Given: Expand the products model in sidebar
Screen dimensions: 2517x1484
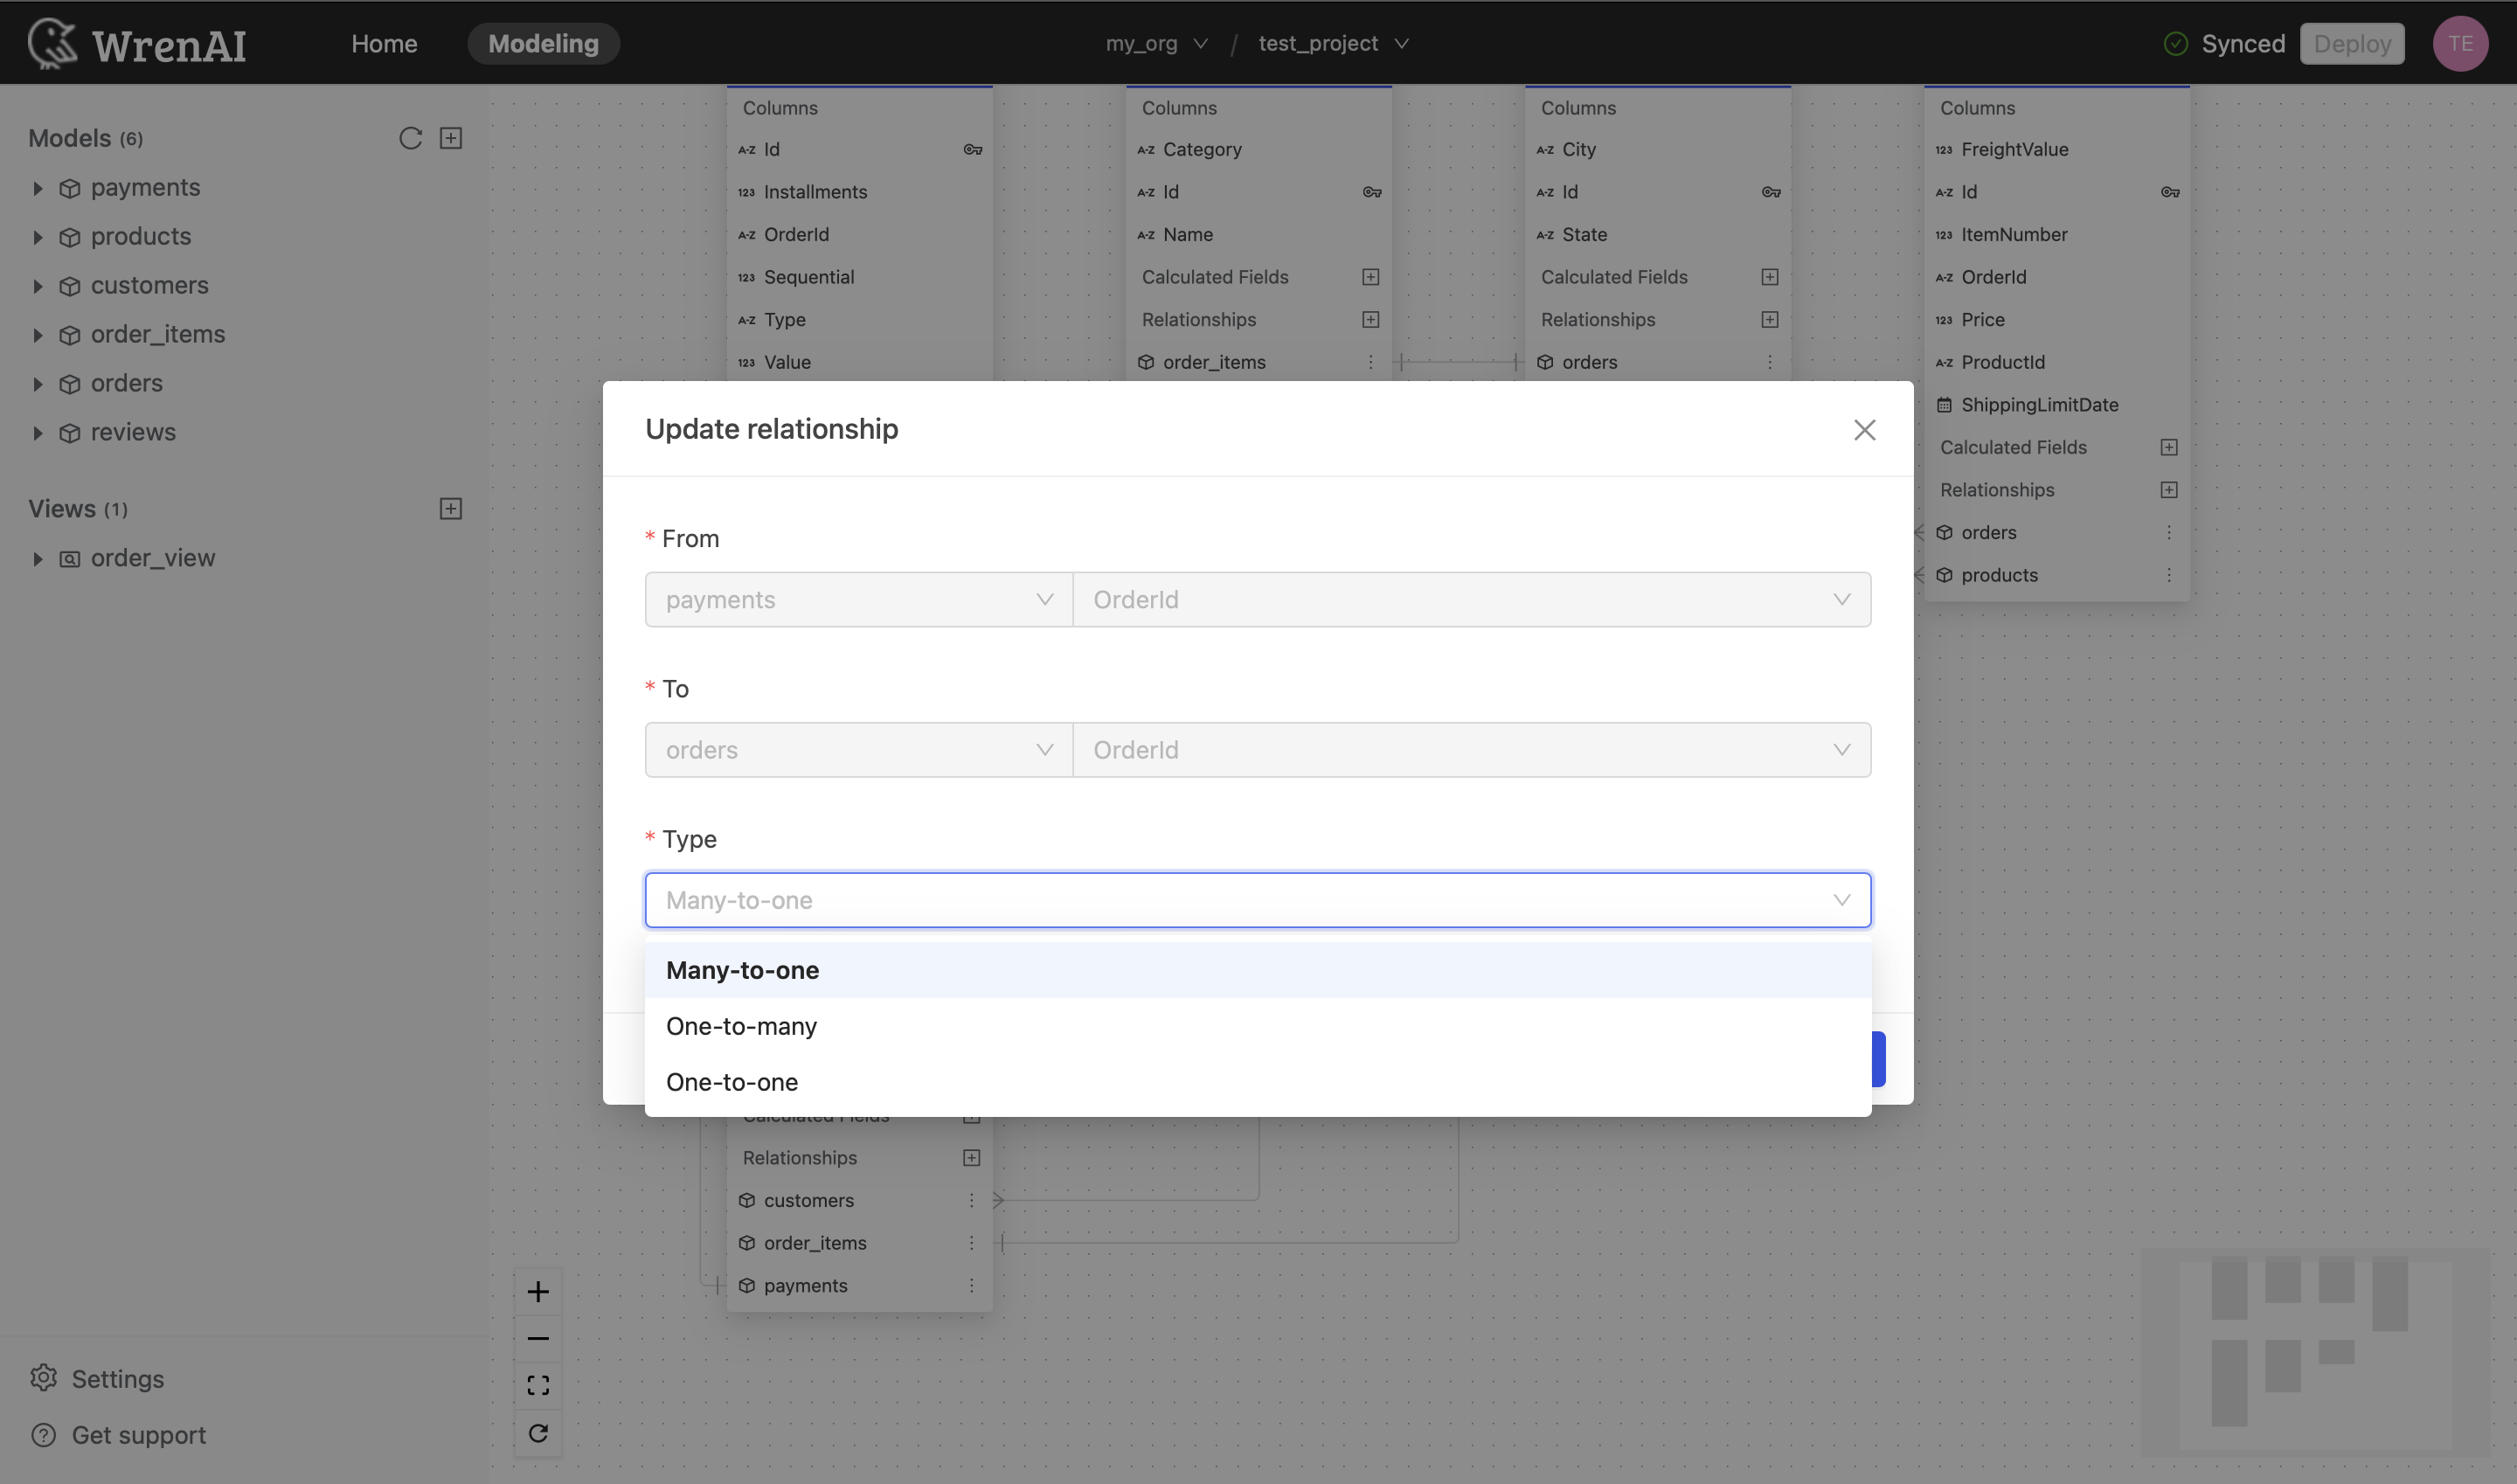Looking at the screenshot, I should tap(38, 237).
